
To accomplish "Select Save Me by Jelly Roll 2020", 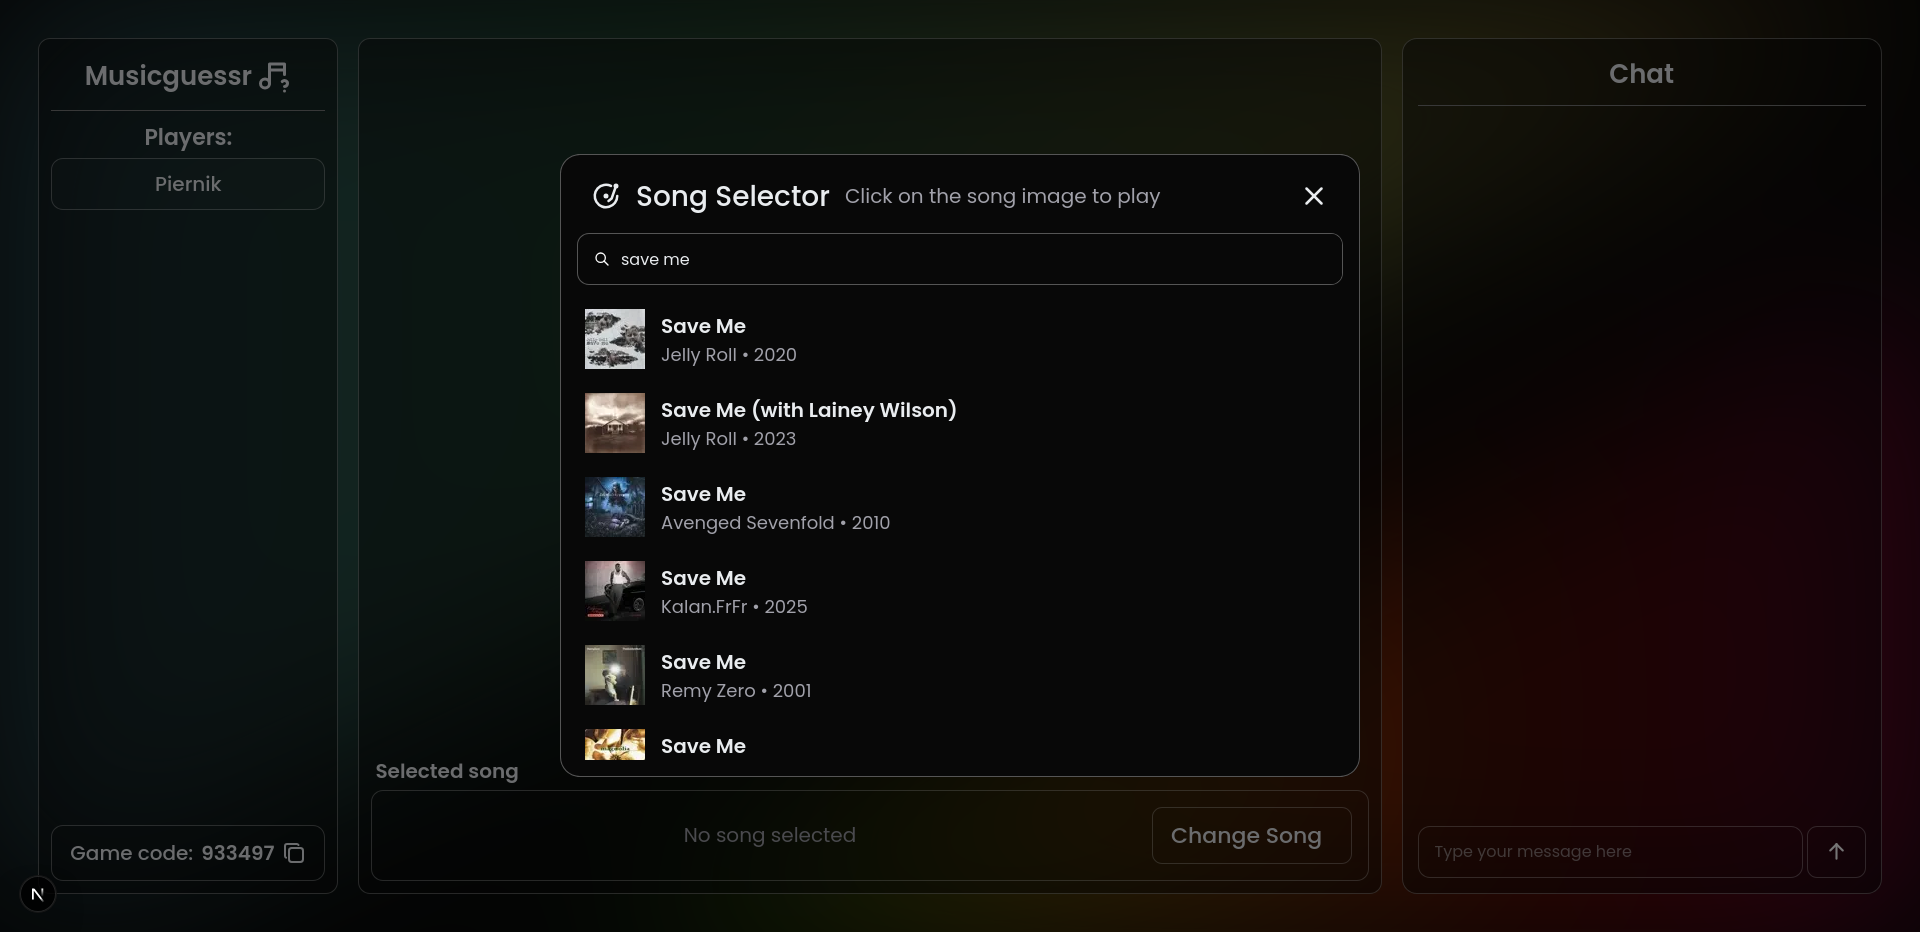I will click(703, 326).
